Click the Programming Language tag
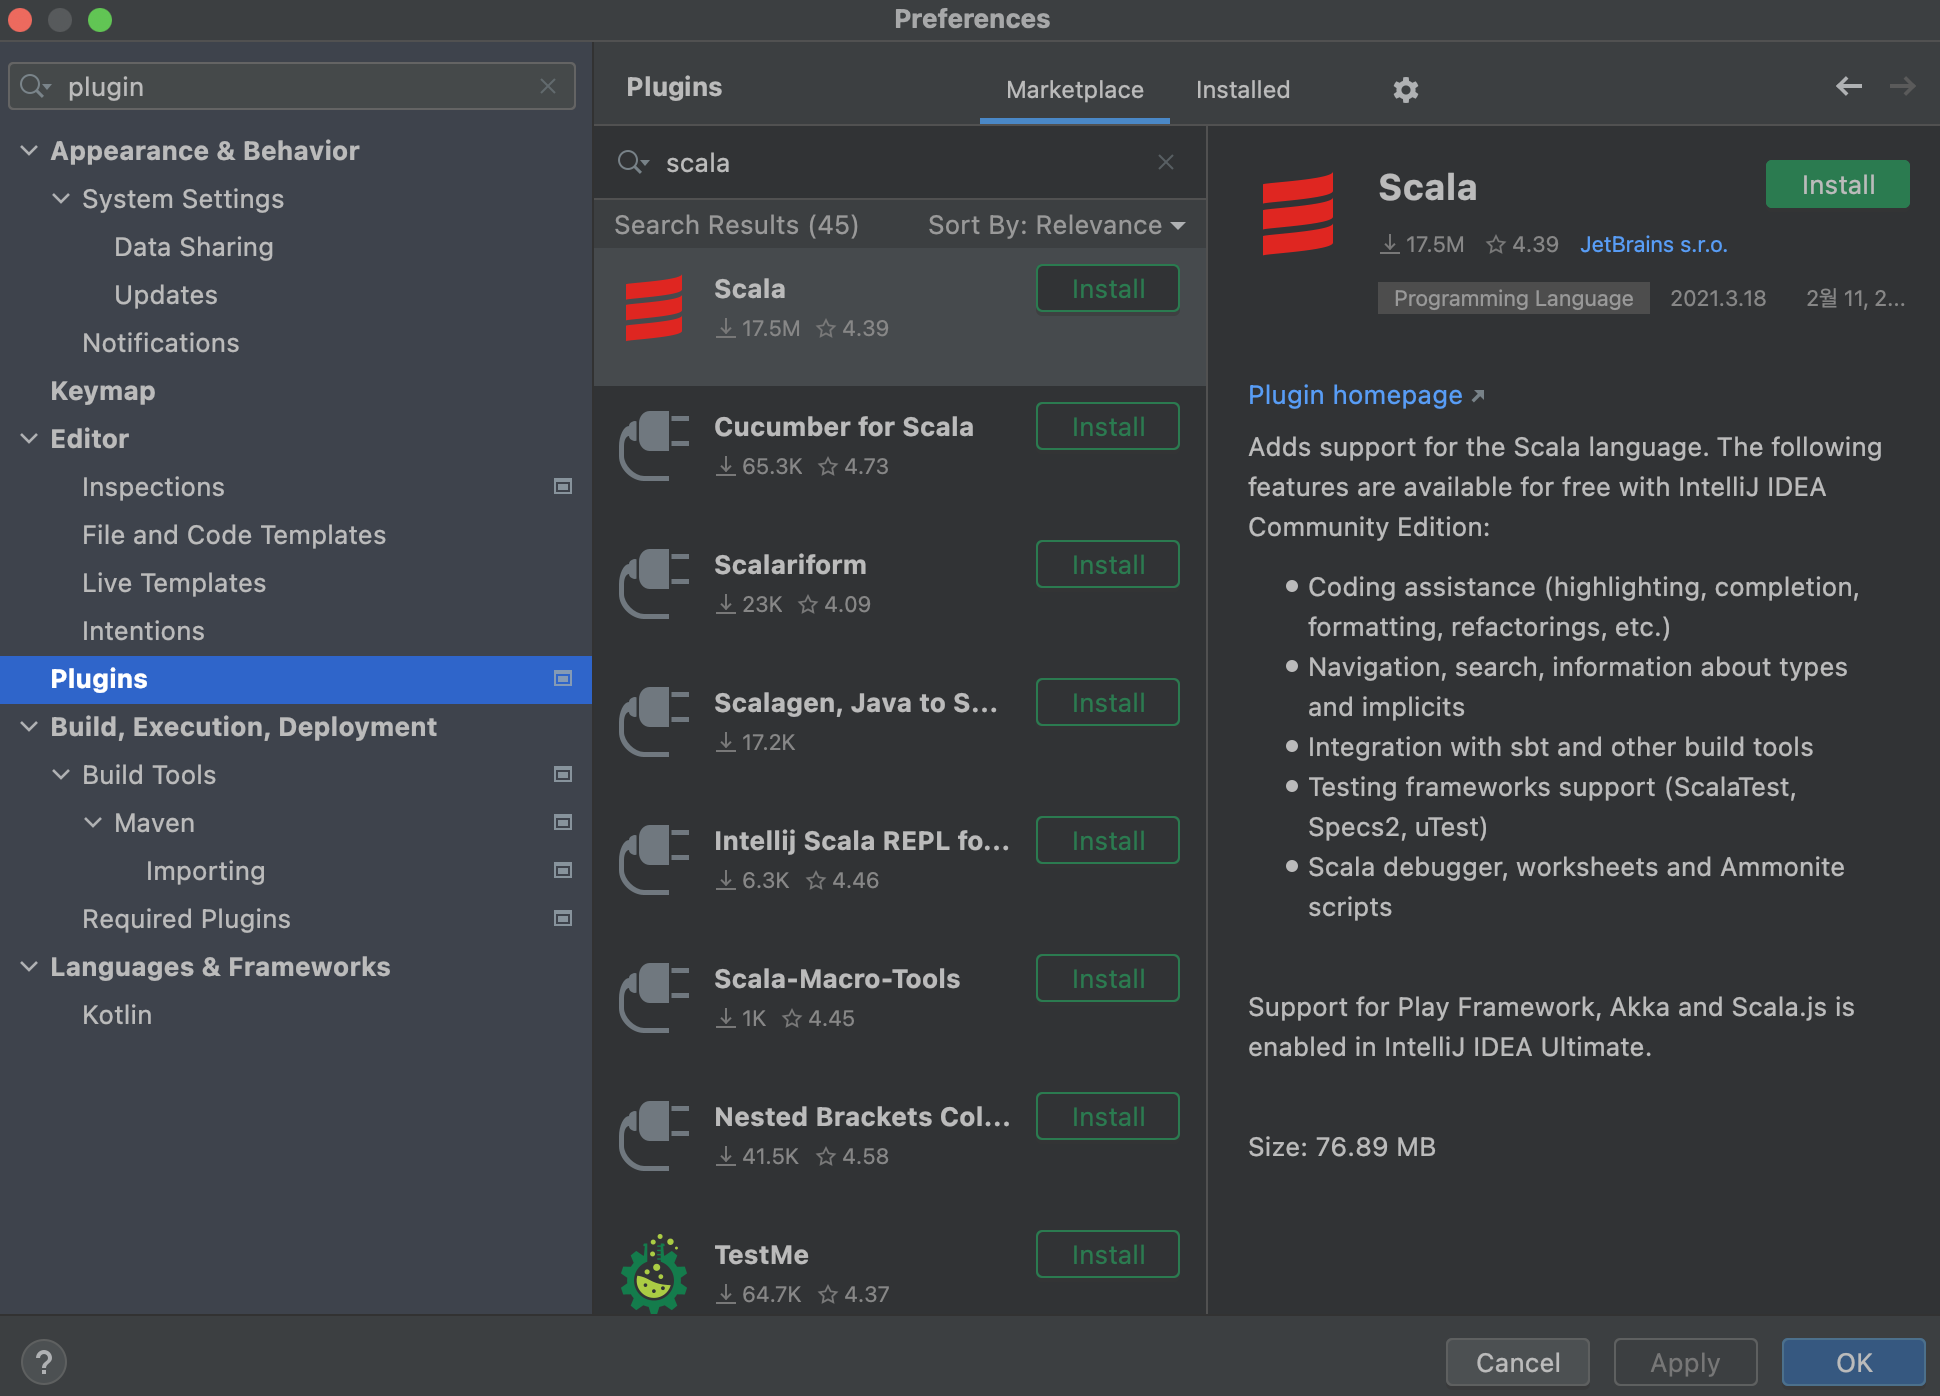Screen dimensions: 1940x1396 pos(1513,298)
